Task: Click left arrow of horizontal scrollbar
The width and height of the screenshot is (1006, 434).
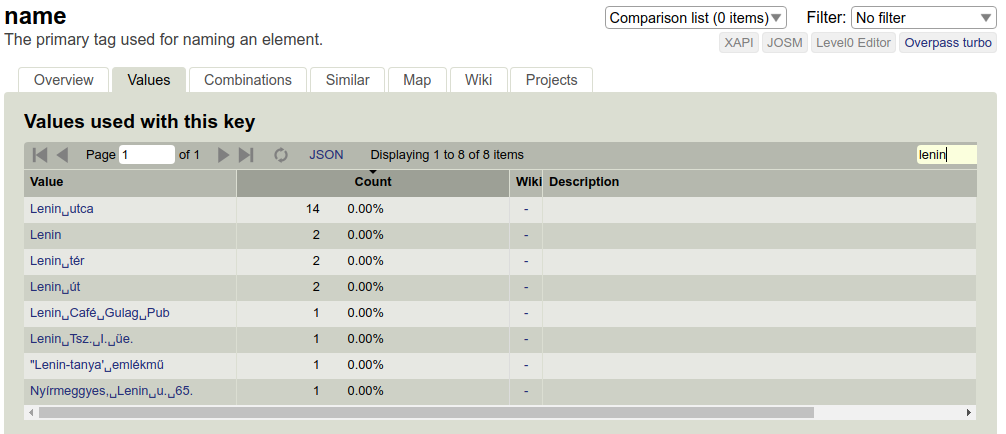Action: tap(31, 412)
